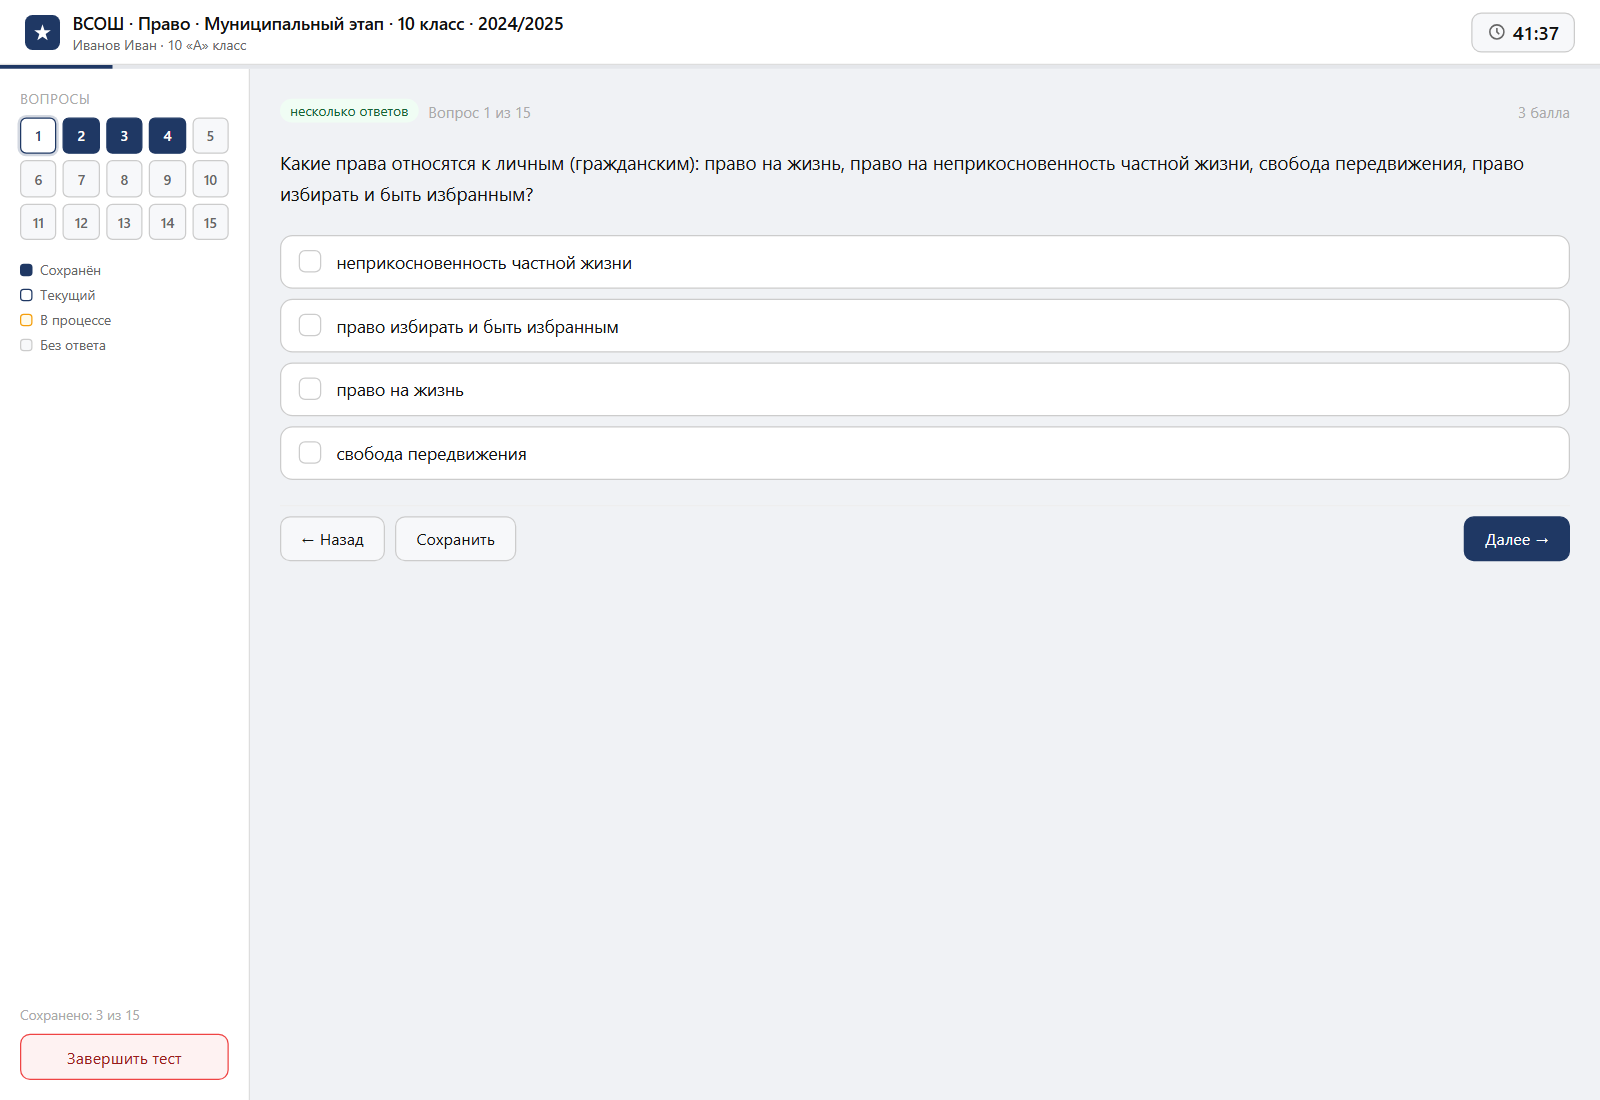The width and height of the screenshot is (1600, 1100).
Task: Click the '3 балла' score label
Action: [1543, 113]
